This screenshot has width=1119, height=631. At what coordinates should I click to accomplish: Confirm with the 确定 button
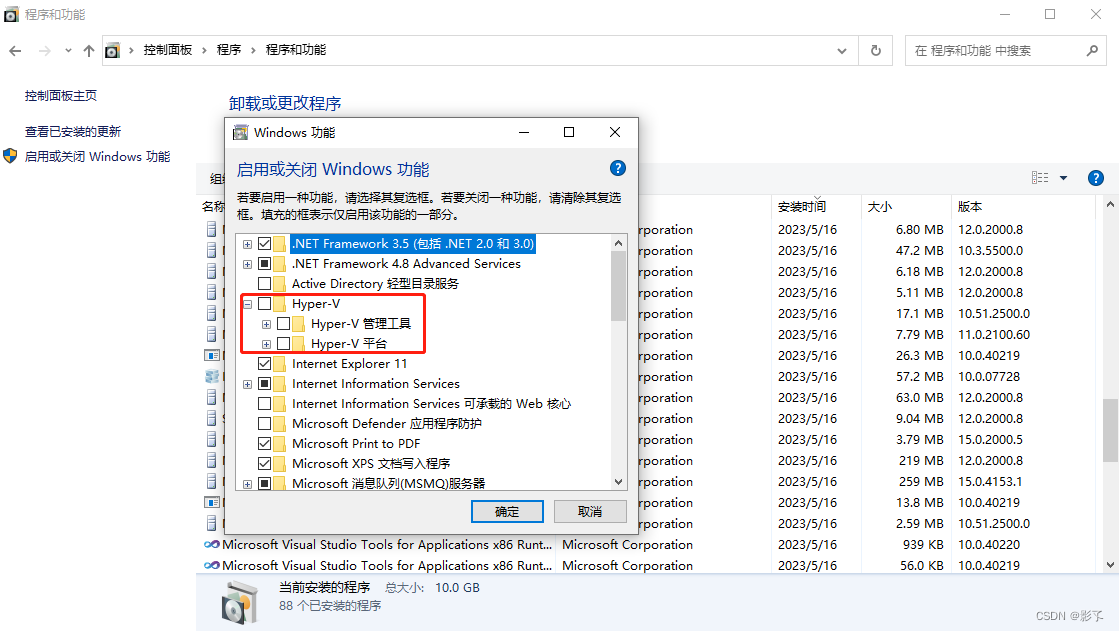pos(507,511)
